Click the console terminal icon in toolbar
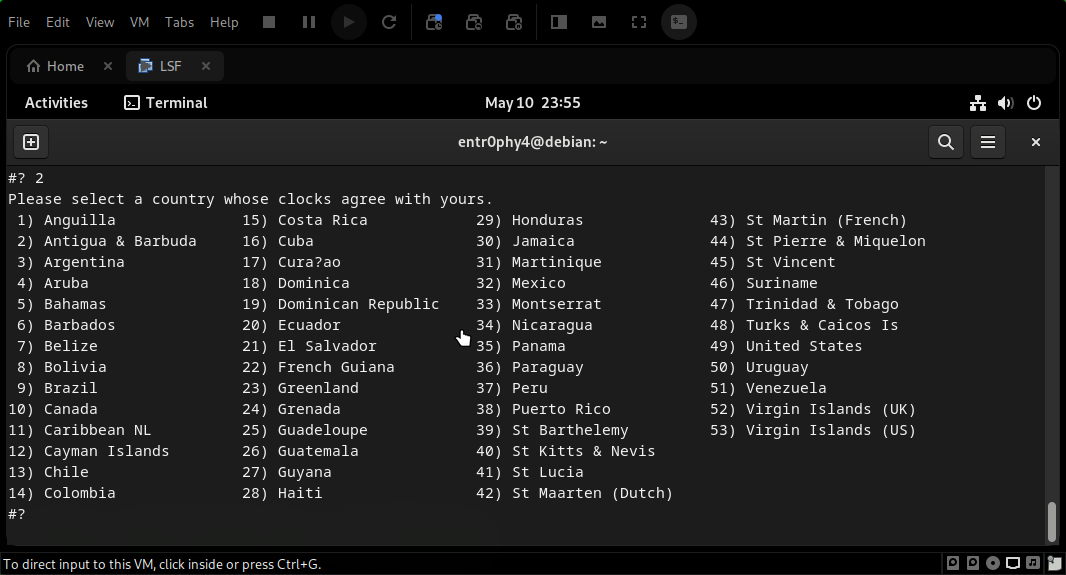Viewport: 1066px width, 575px height. (679, 21)
